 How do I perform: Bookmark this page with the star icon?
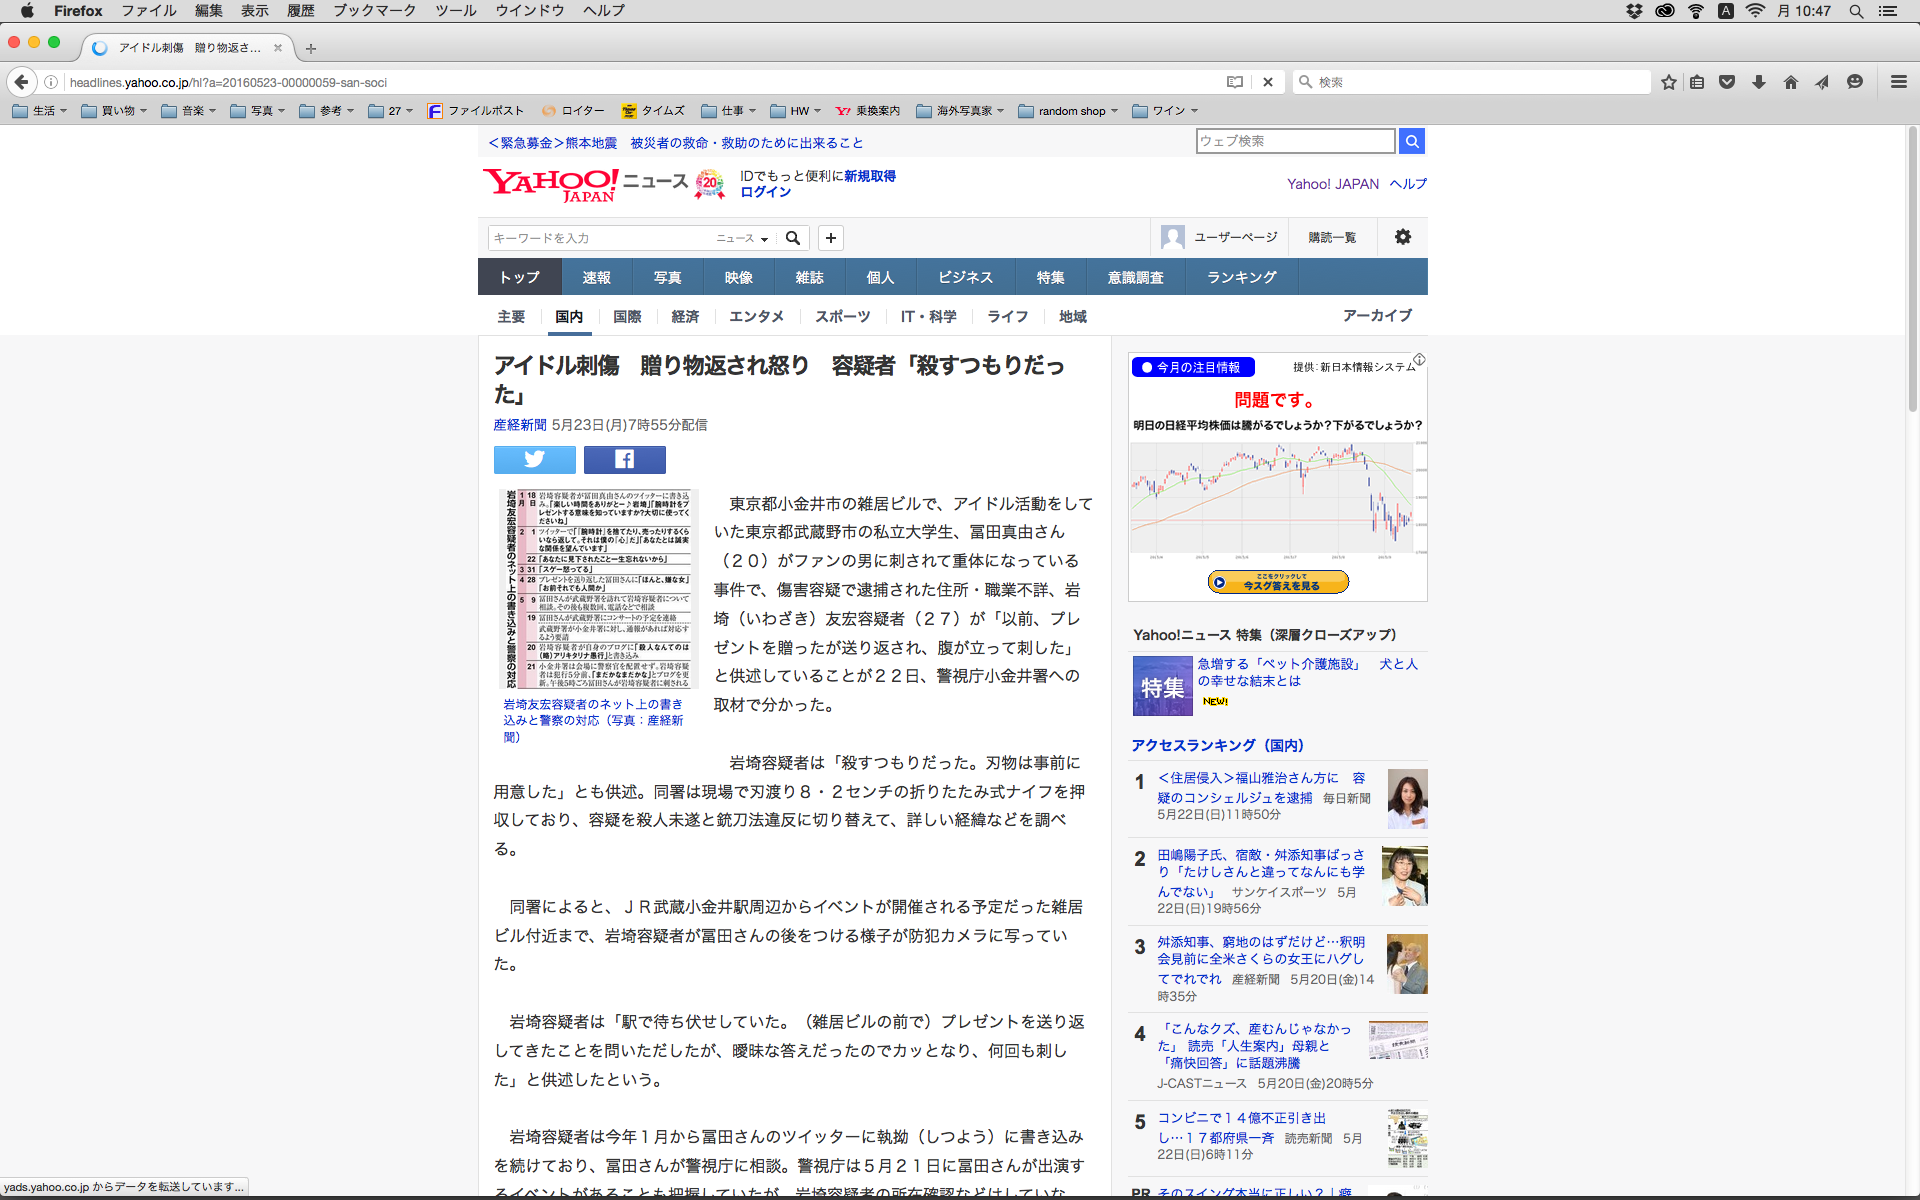pos(1668,82)
